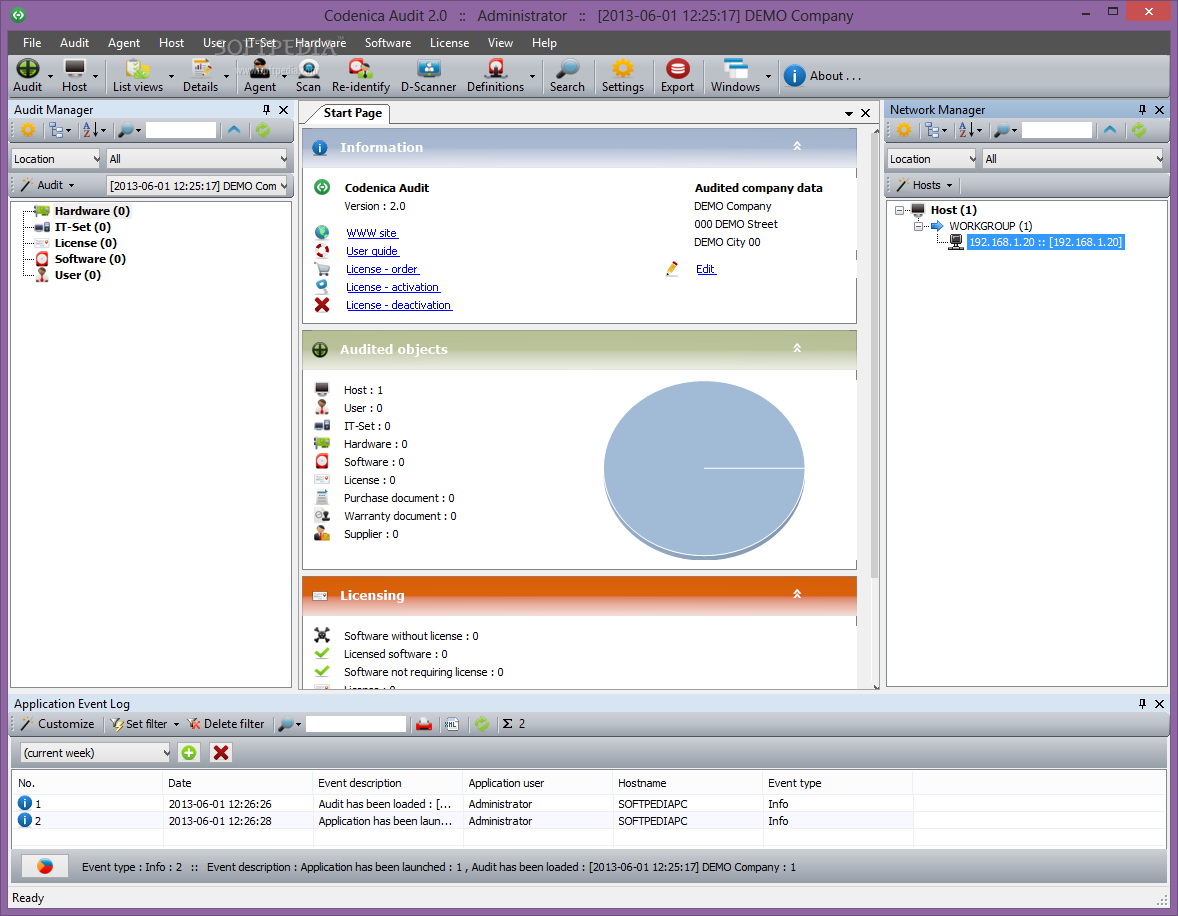1178x916 pixels.
Task: Click the green add filter button
Action: pos(189,752)
